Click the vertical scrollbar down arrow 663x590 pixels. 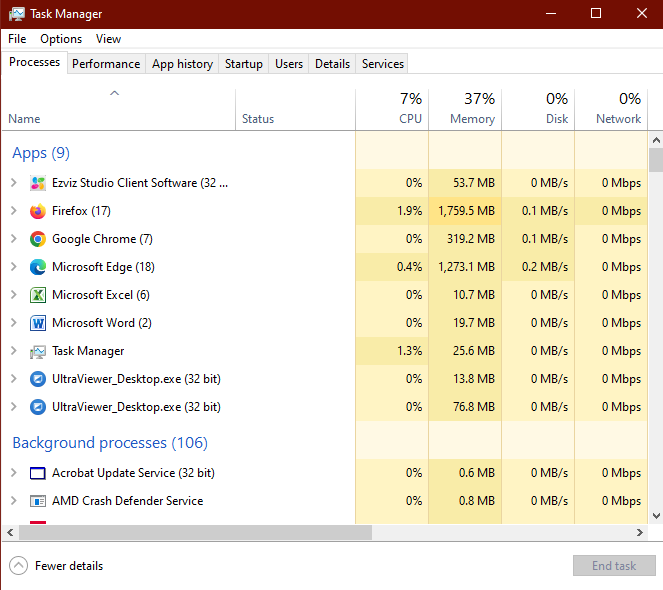[656, 516]
